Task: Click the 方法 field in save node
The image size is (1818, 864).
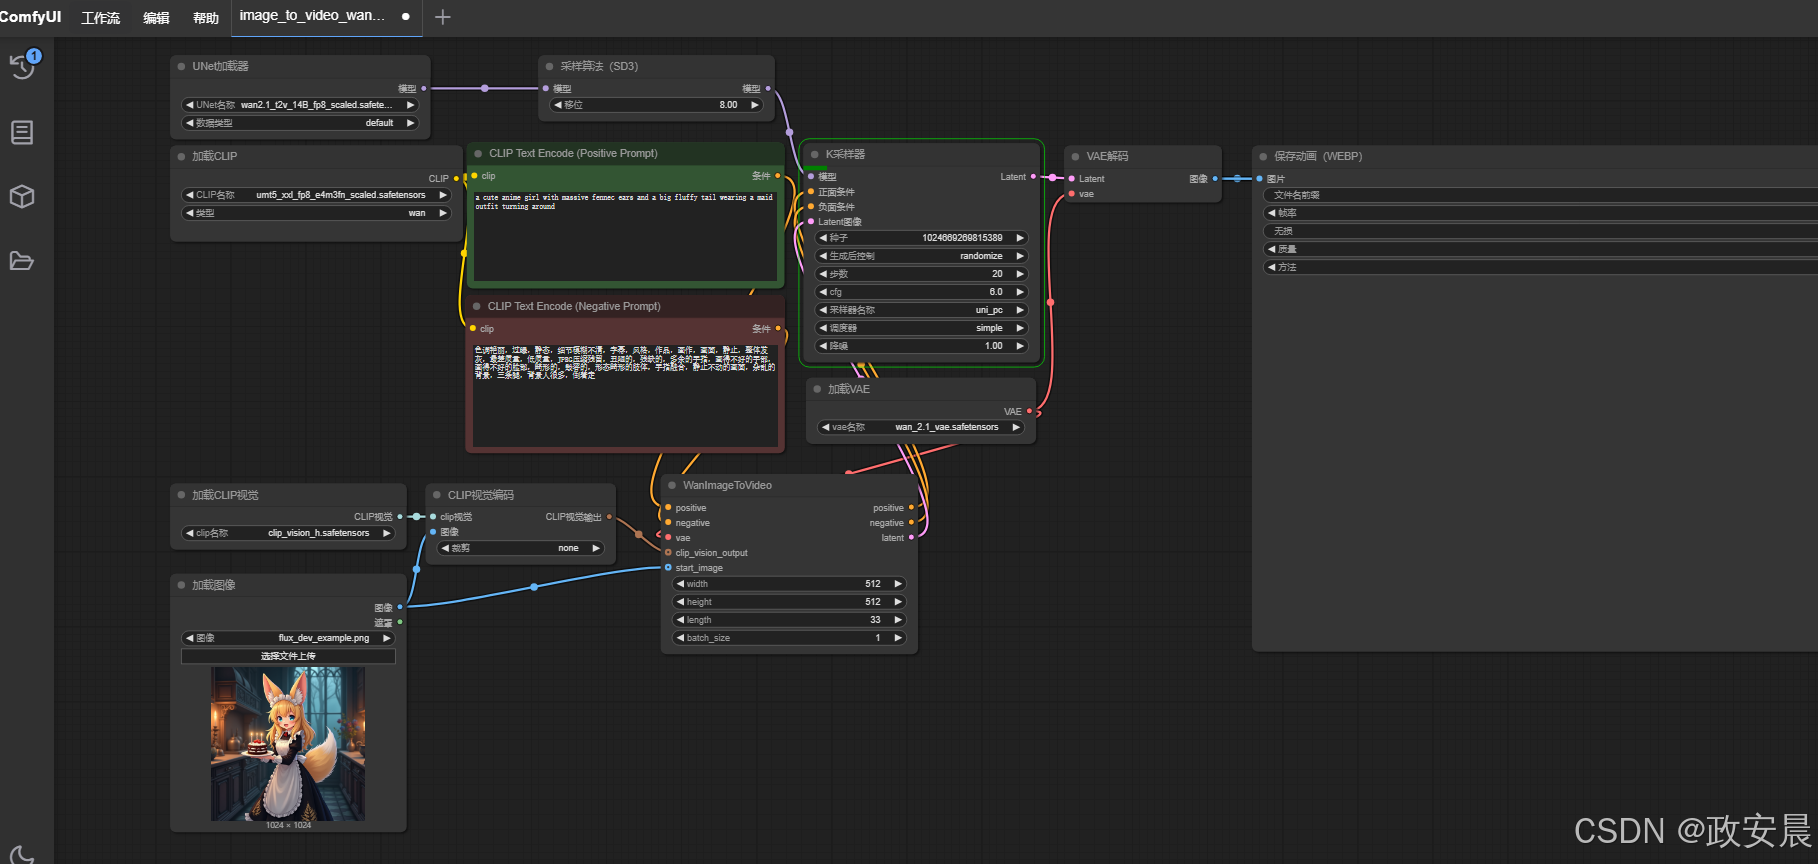Action: coord(1540,267)
